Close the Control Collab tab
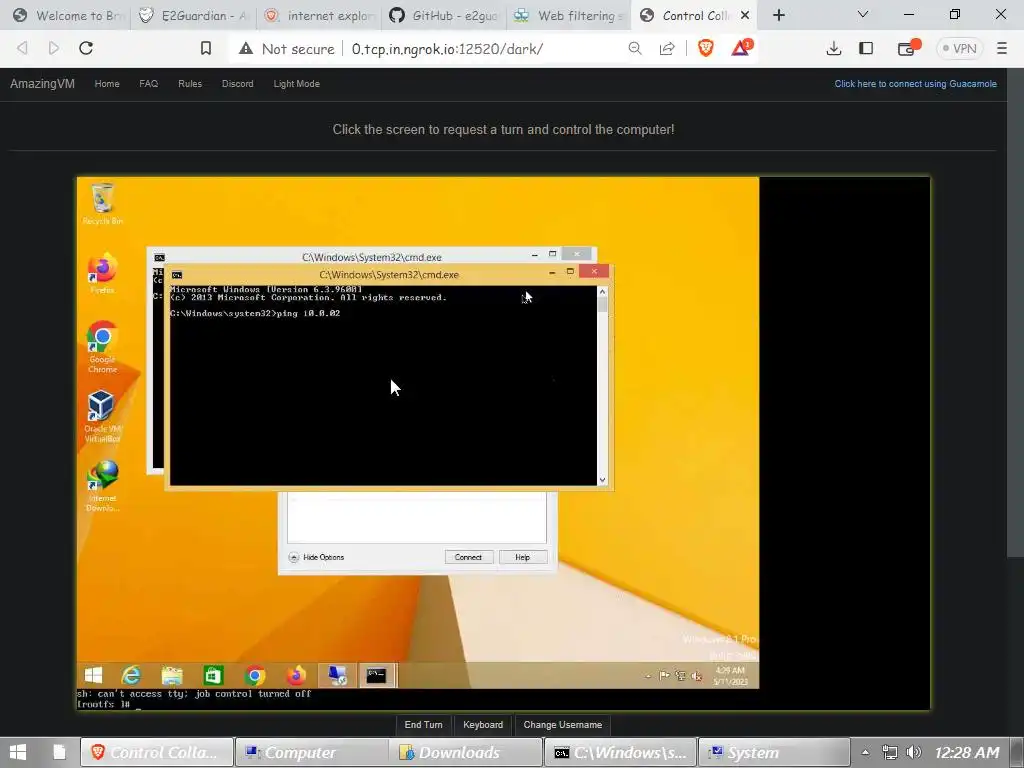The height and width of the screenshot is (768, 1024). [744, 15]
